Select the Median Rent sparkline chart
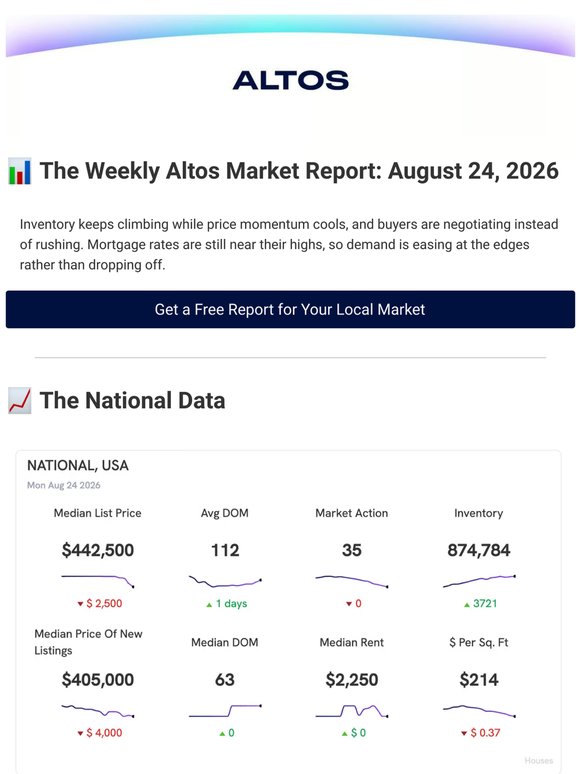Viewport: 580px width, 774px height. tap(351, 711)
